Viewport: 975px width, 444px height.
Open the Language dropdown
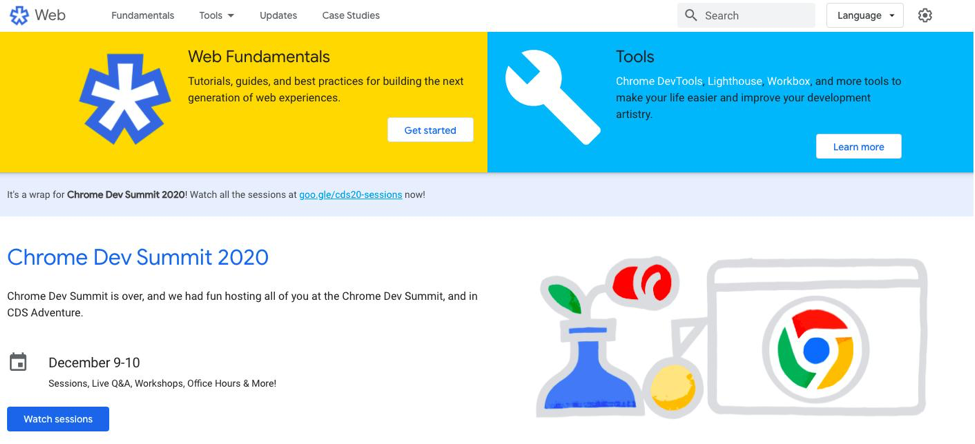(864, 16)
